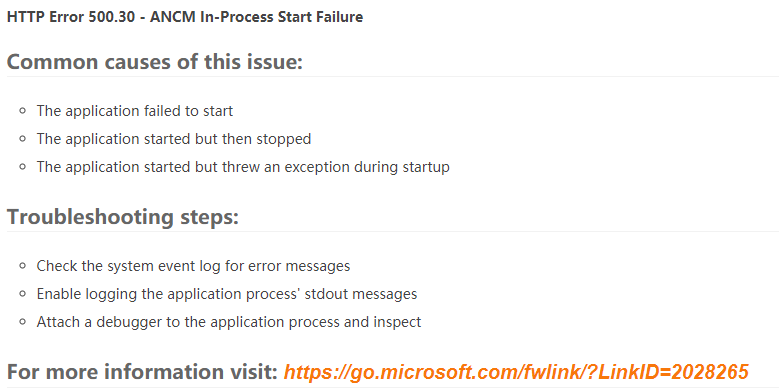Click 'LinkID=2028265' part of the orange link

tap(674, 372)
